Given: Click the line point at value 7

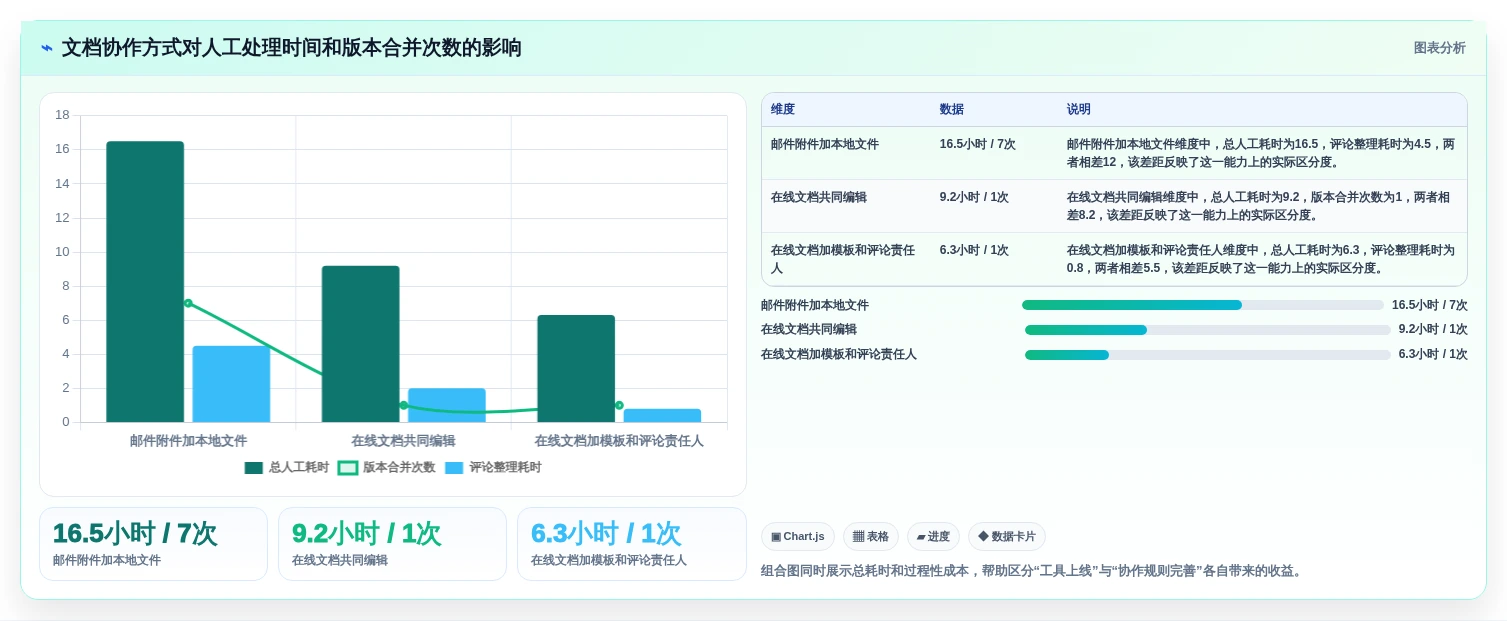Looking at the screenshot, I should 188,303.
